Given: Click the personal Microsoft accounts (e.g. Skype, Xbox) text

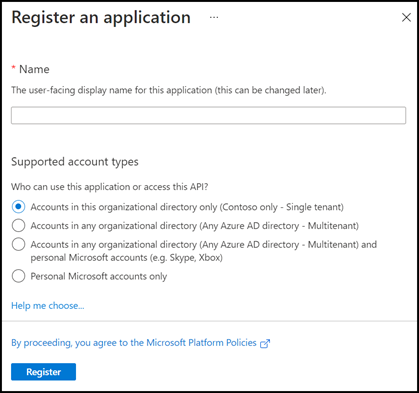Looking at the screenshot, I should (127, 258).
